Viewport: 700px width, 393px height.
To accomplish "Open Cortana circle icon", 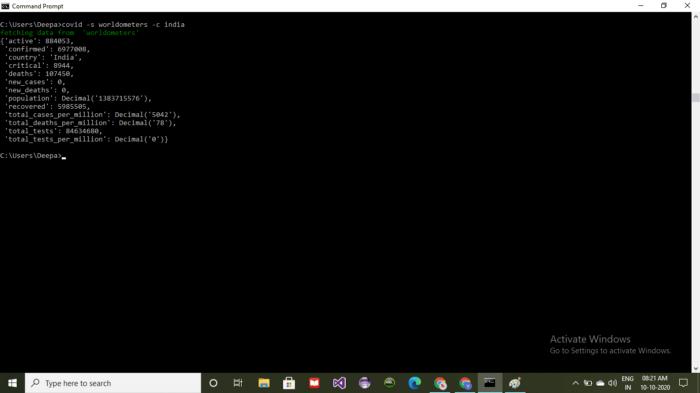I will pyautogui.click(x=213, y=383).
